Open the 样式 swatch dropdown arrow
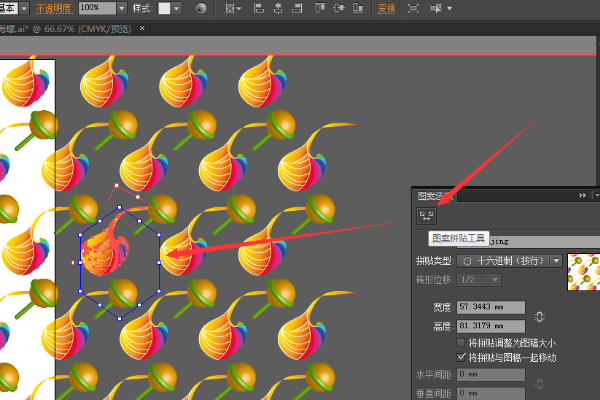This screenshot has width=600, height=400. click(x=176, y=8)
